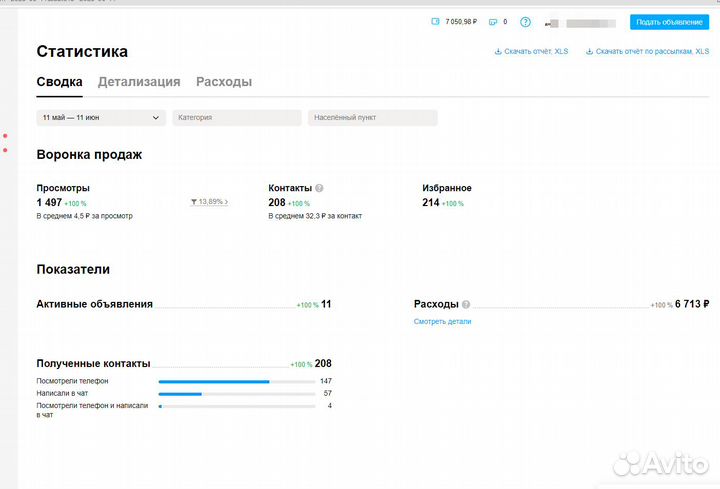Viewport: 720px width, 489px height.
Task: Click the Показатели heading
Action: click(x=73, y=270)
